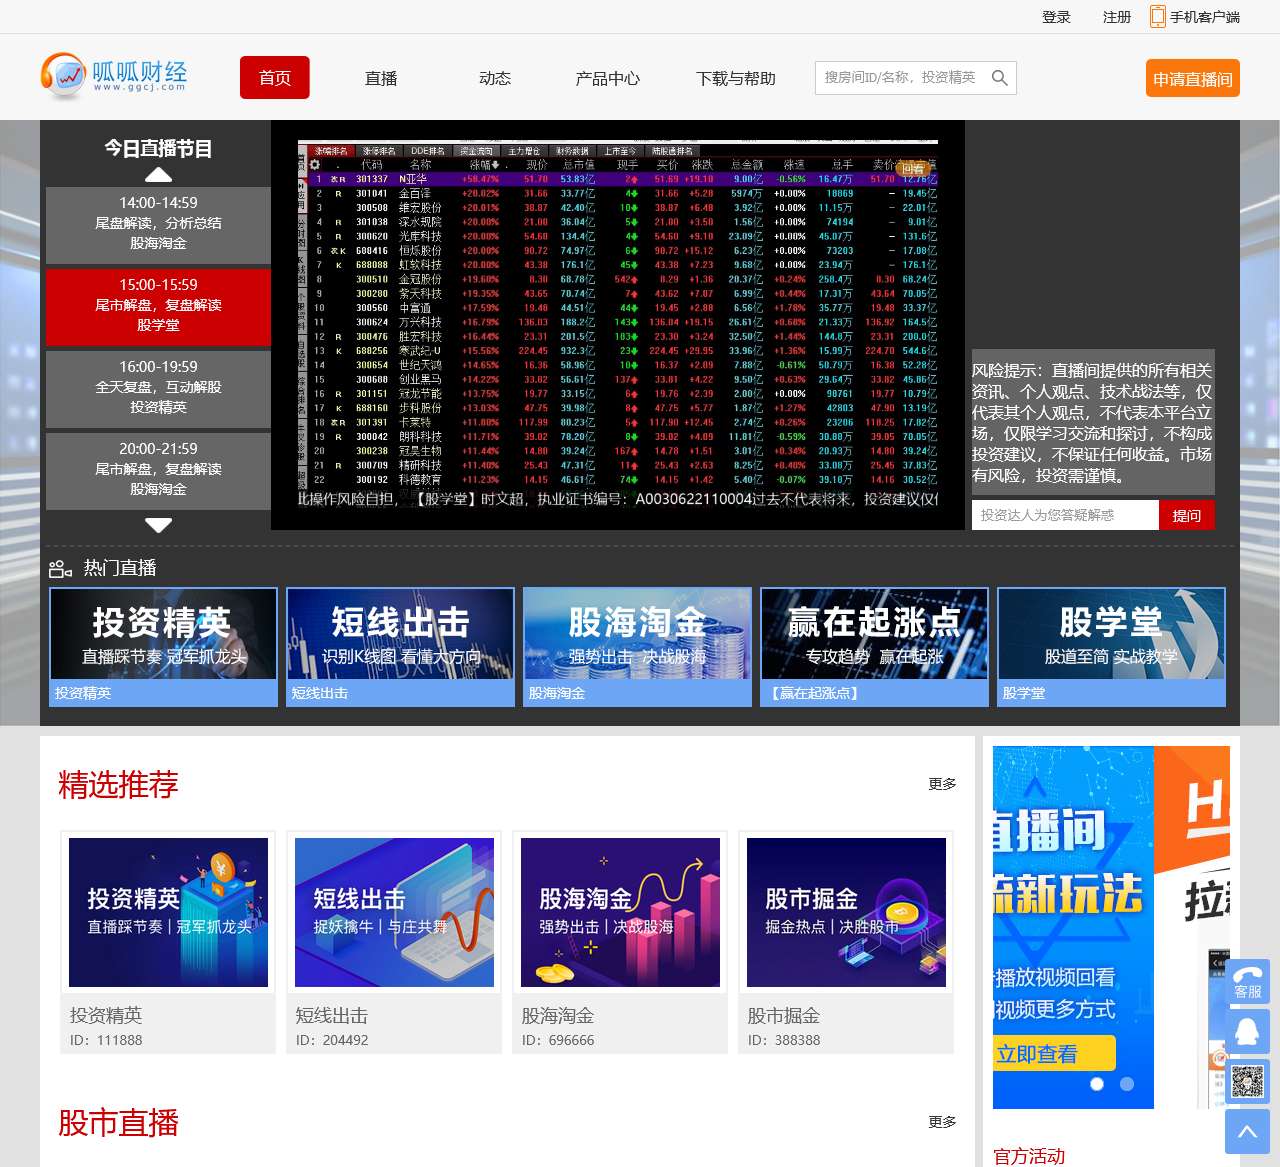Click the 风险提示 disclaimer text

1093,423
